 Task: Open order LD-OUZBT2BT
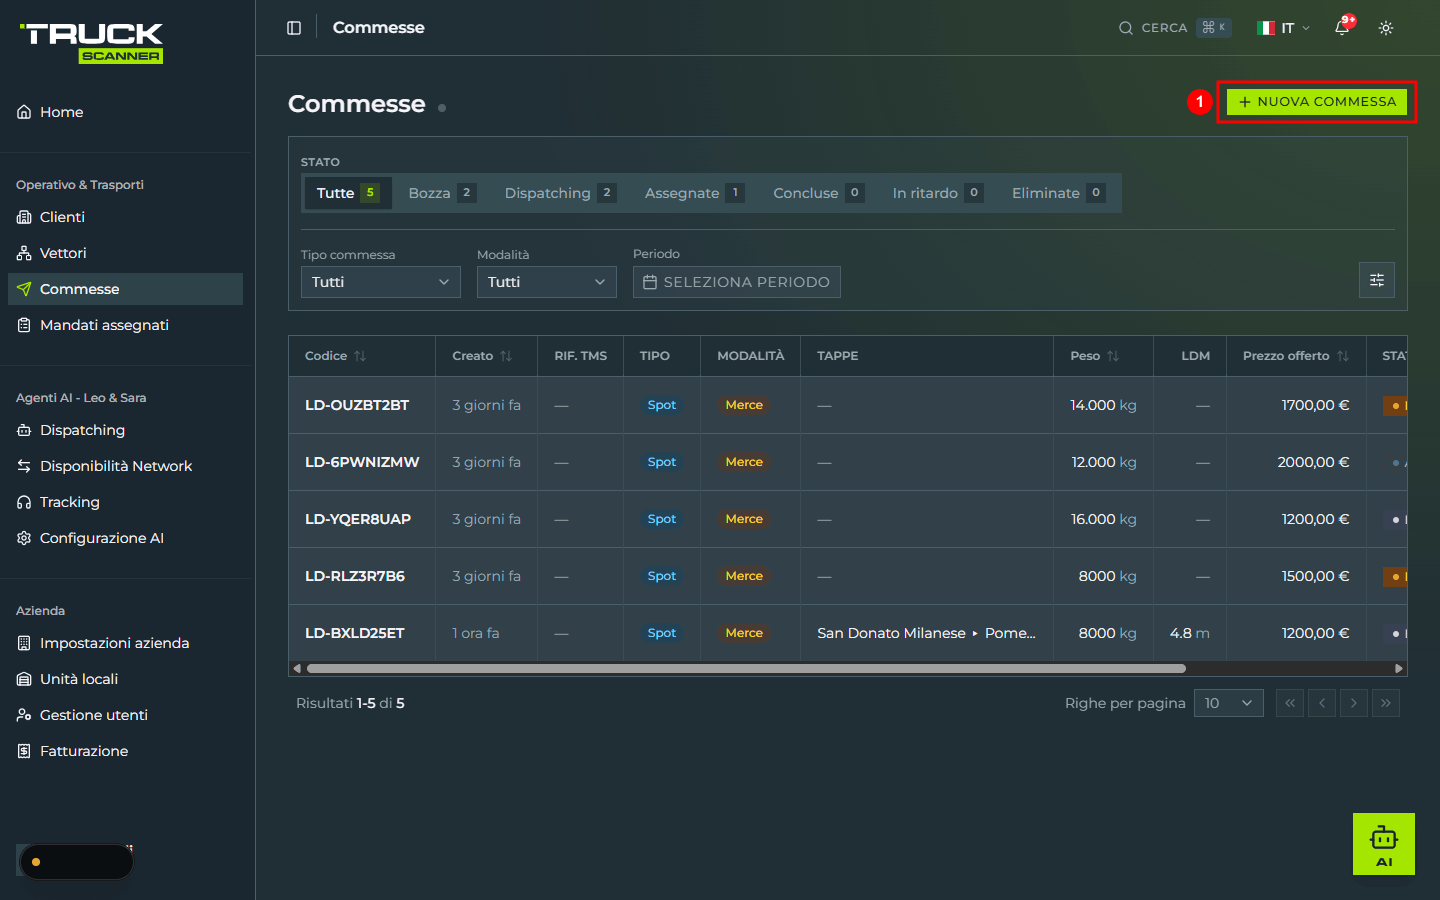click(x=357, y=405)
